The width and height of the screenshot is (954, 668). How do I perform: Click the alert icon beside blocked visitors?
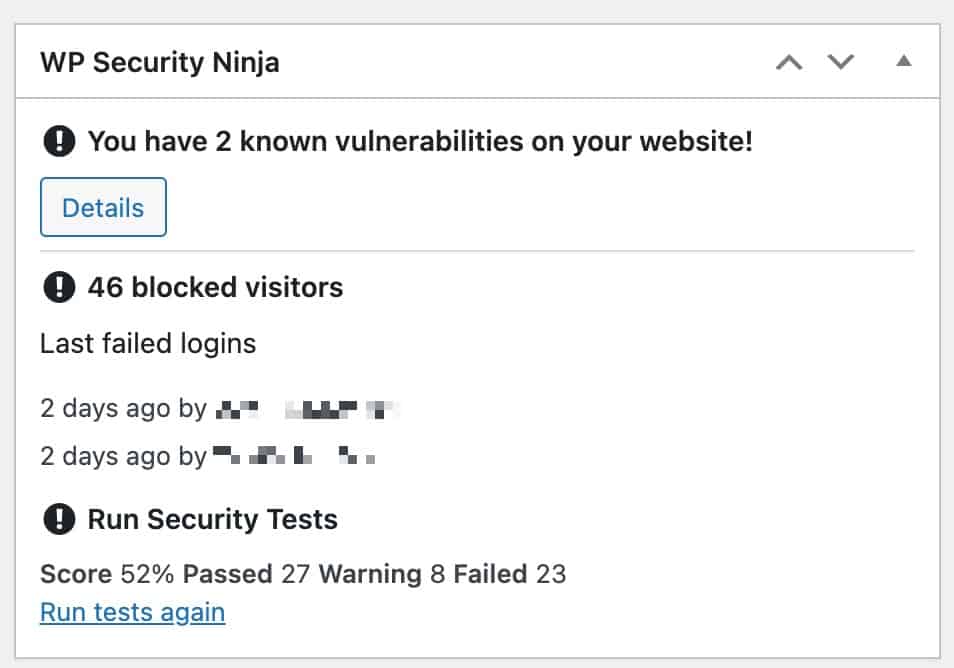pos(60,288)
